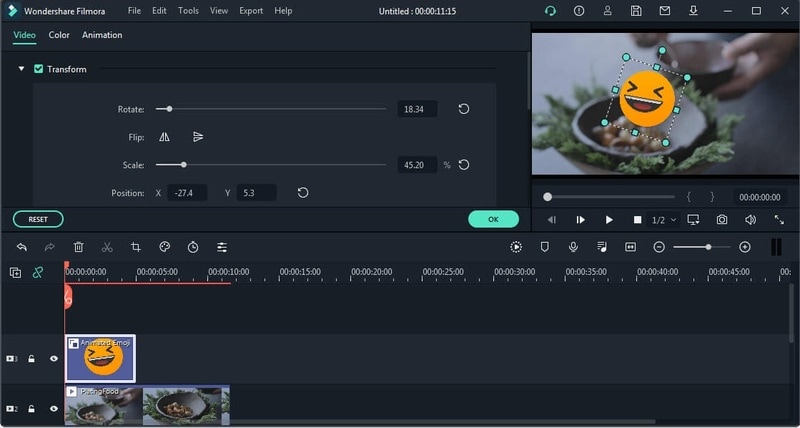
Task: Open the Help menu
Action: [283, 11]
